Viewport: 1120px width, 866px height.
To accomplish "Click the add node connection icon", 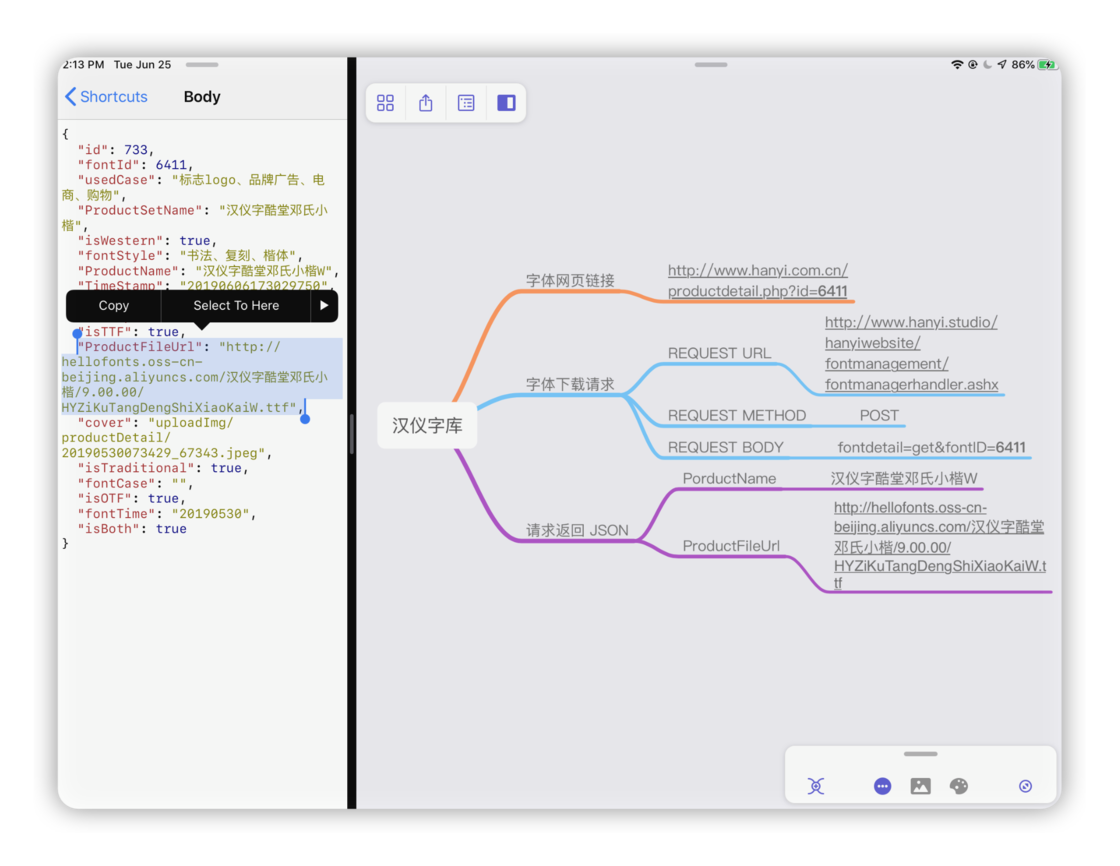I will (816, 786).
